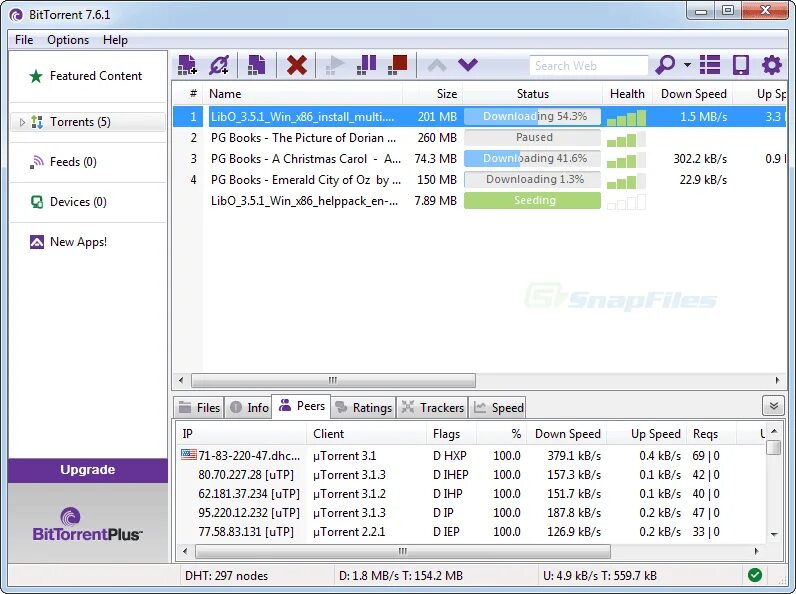
Task: Select peer 80.70.227.28 [uTP] row
Action: coord(470,475)
